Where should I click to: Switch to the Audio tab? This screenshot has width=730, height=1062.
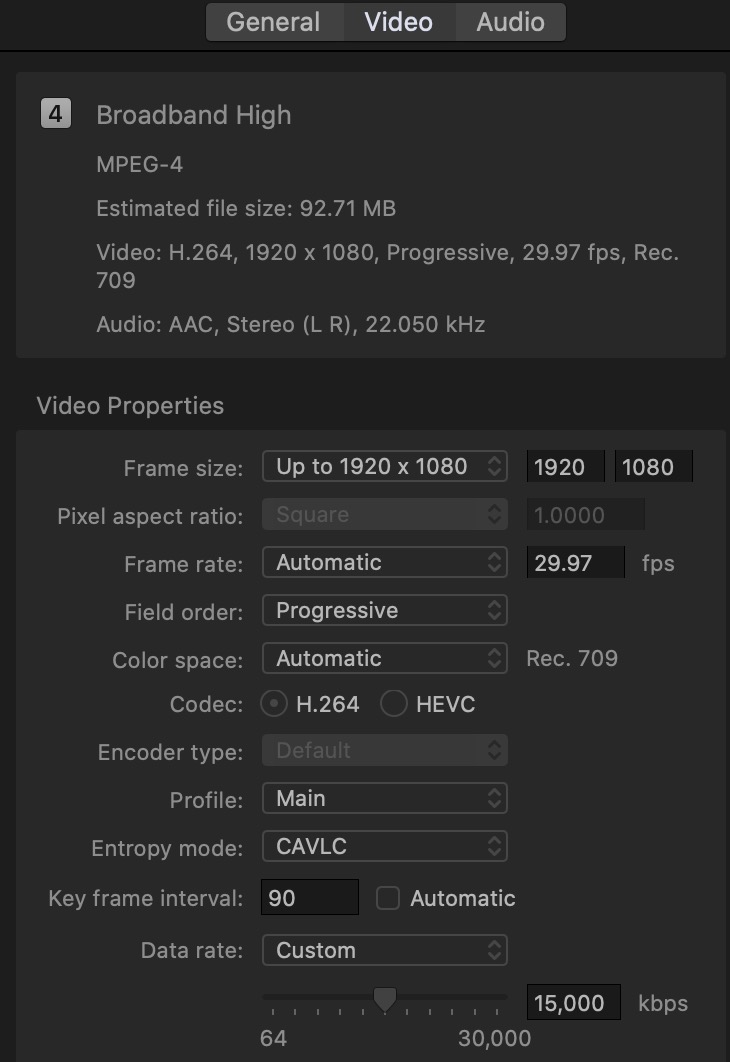(510, 22)
